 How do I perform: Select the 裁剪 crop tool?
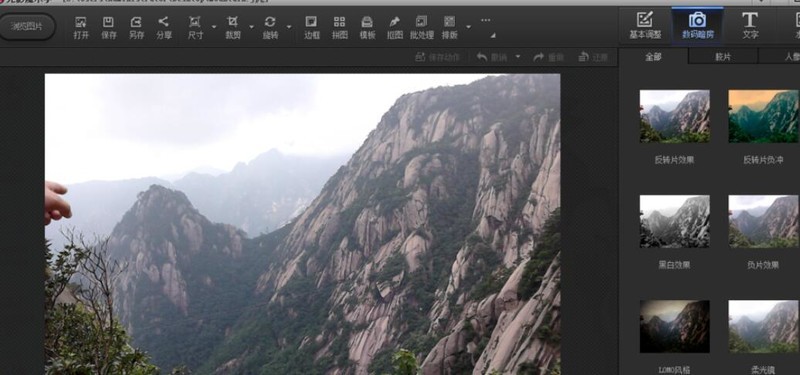pyautogui.click(x=233, y=28)
